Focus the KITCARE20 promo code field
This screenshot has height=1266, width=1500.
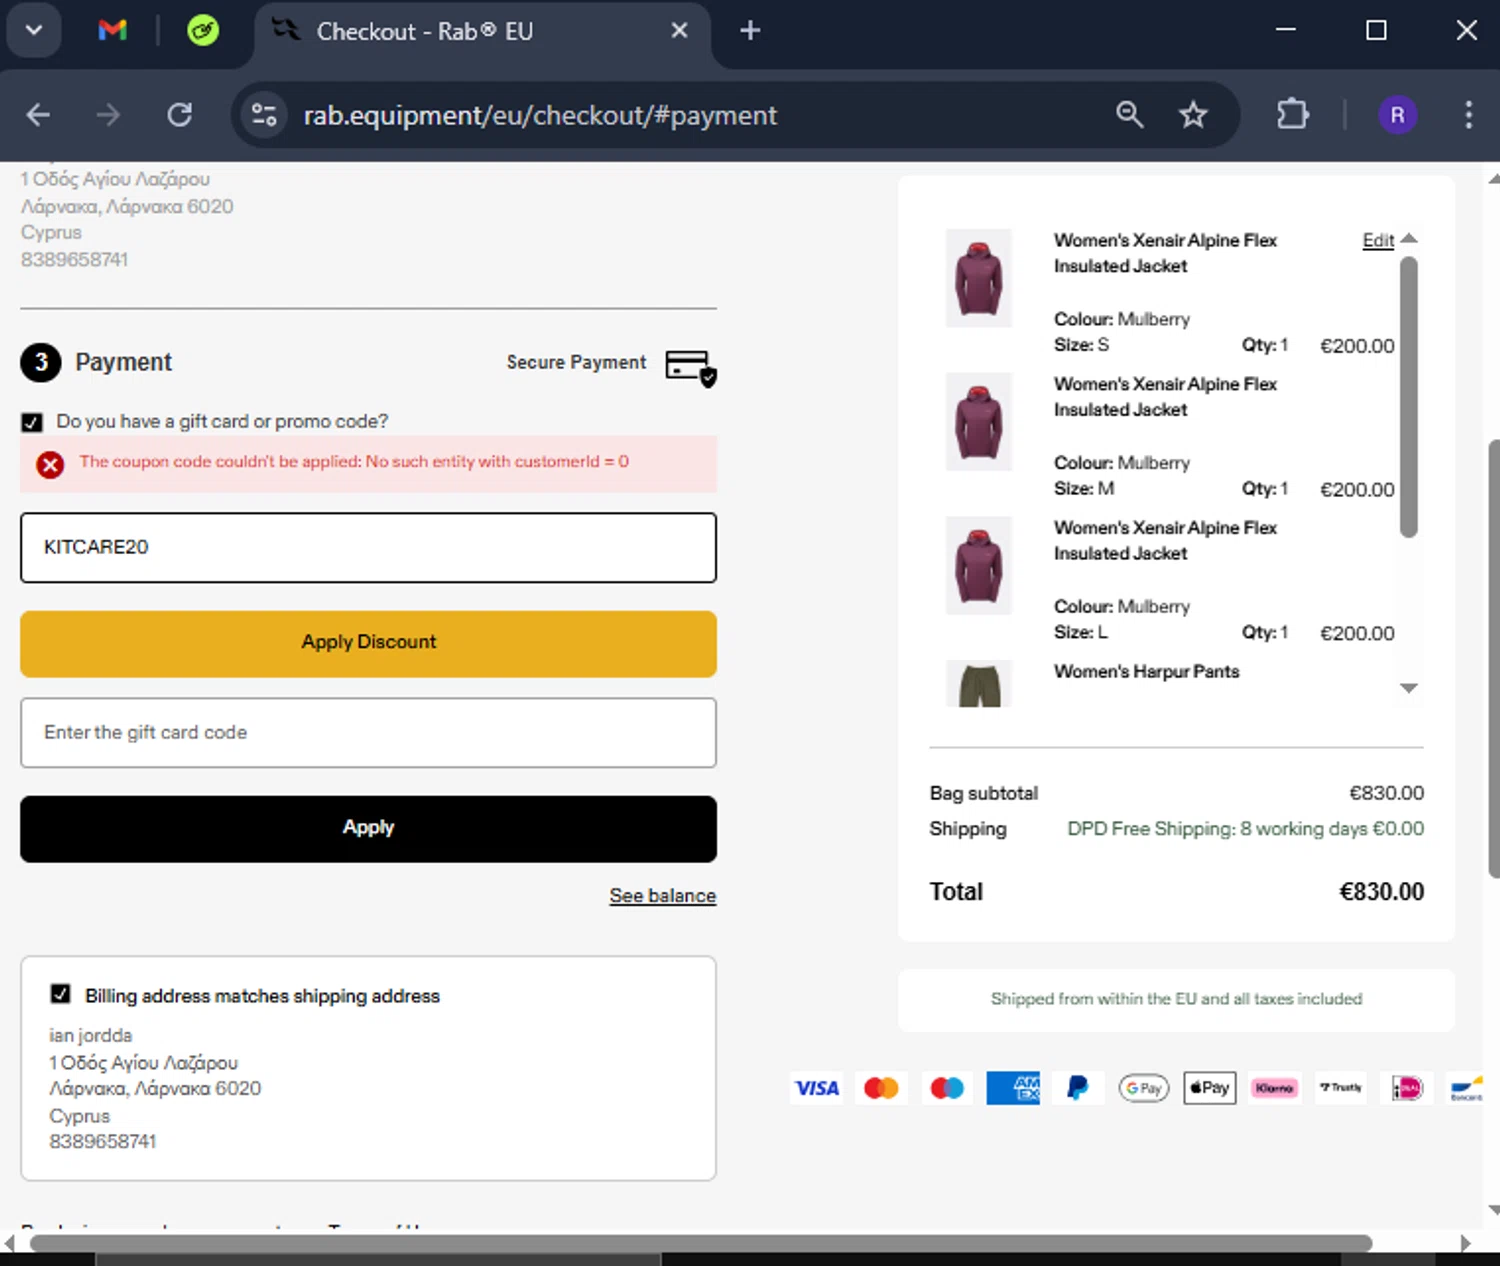point(368,547)
